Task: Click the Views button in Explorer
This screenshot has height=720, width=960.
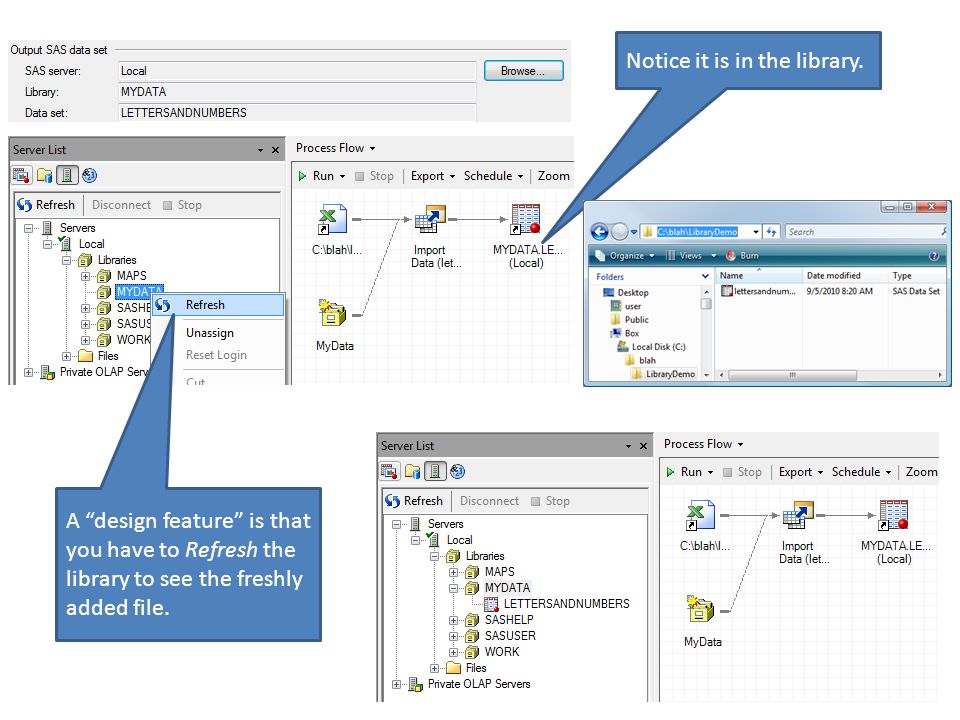Action: pos(684,256)
